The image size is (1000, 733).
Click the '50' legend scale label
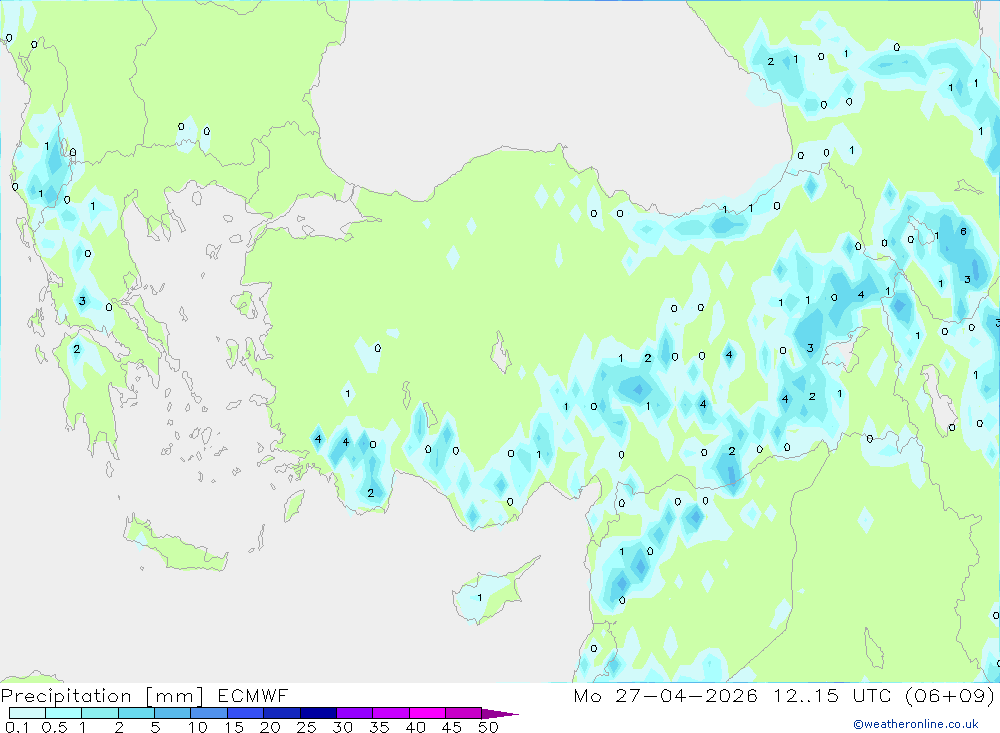coord(488,727)
